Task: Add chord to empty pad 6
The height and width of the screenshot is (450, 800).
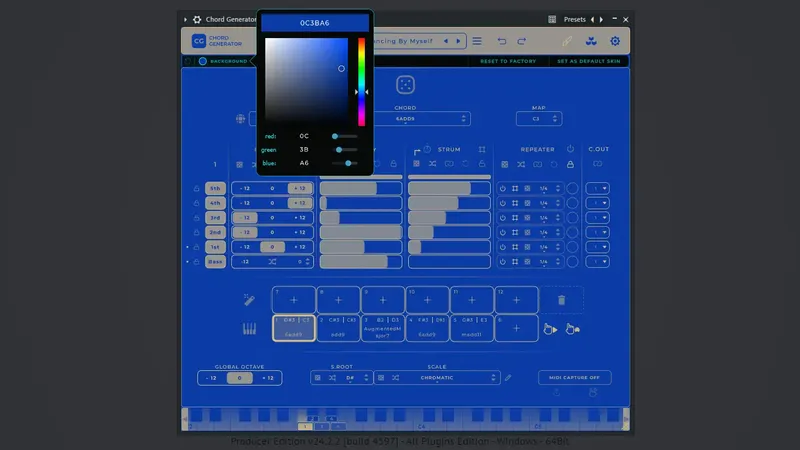Action: (x=516, y=328)
